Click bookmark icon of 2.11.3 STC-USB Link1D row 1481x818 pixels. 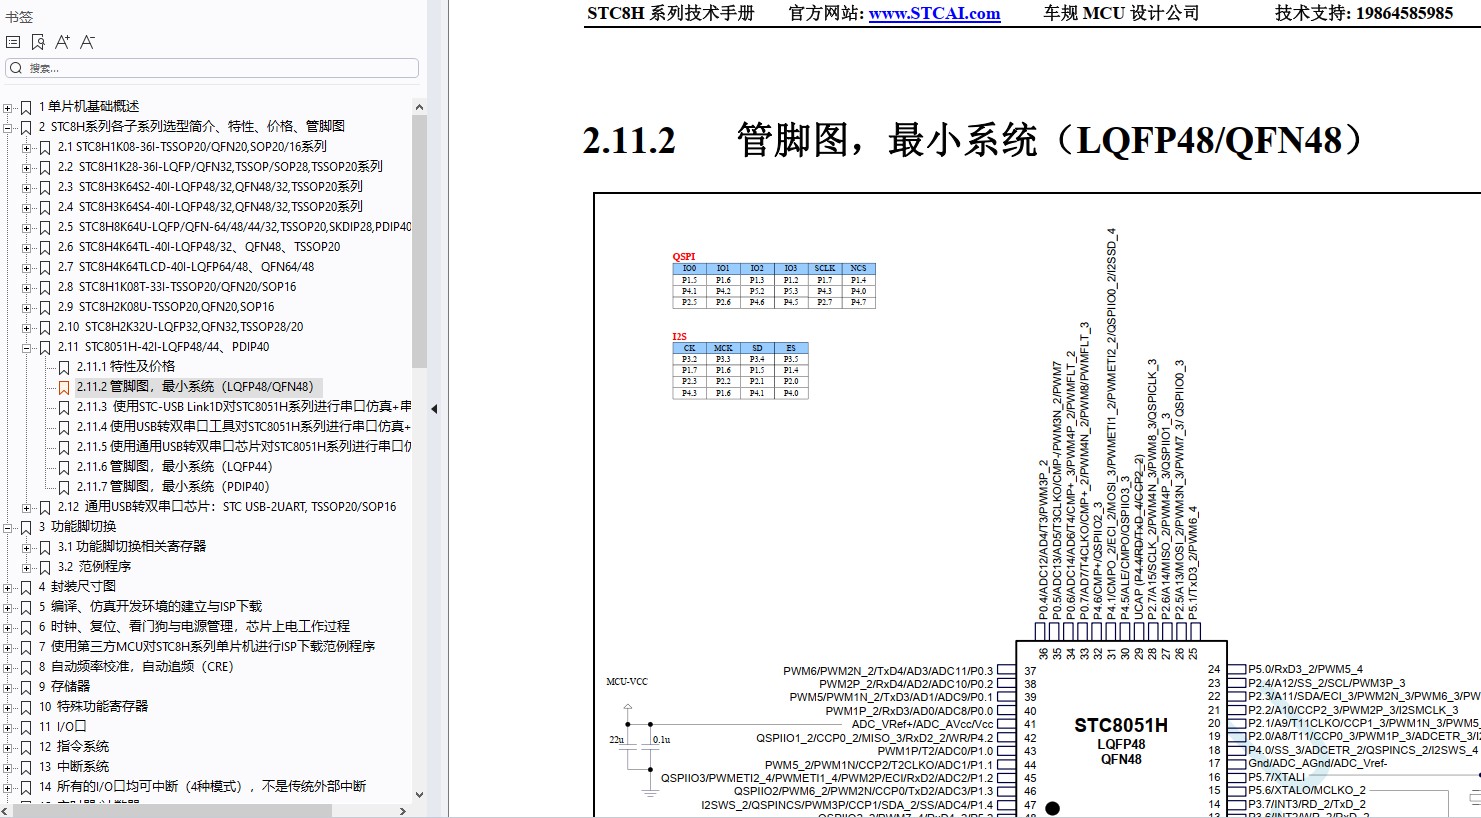pos(64,407)
